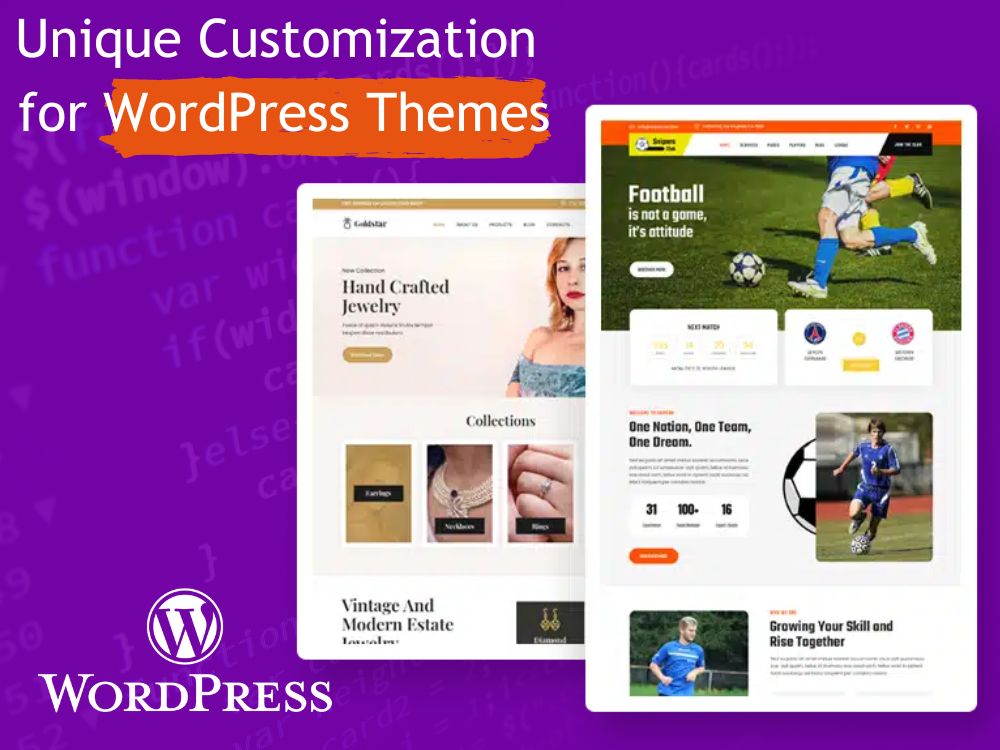Click 'One Nation, One Team, One Dream.' heading
Image resolution: width=1000 pixels, height=750 pixels.
click(x=690, y=434)
